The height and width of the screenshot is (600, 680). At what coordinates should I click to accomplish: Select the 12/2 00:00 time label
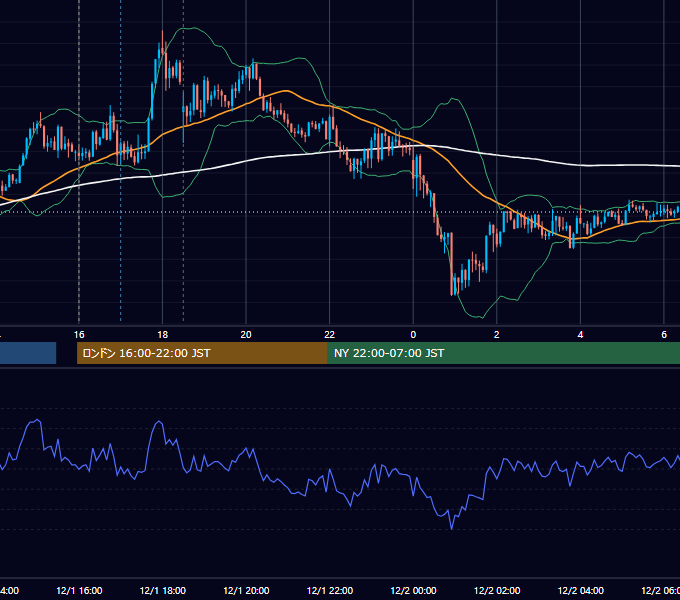coord(413,590)
